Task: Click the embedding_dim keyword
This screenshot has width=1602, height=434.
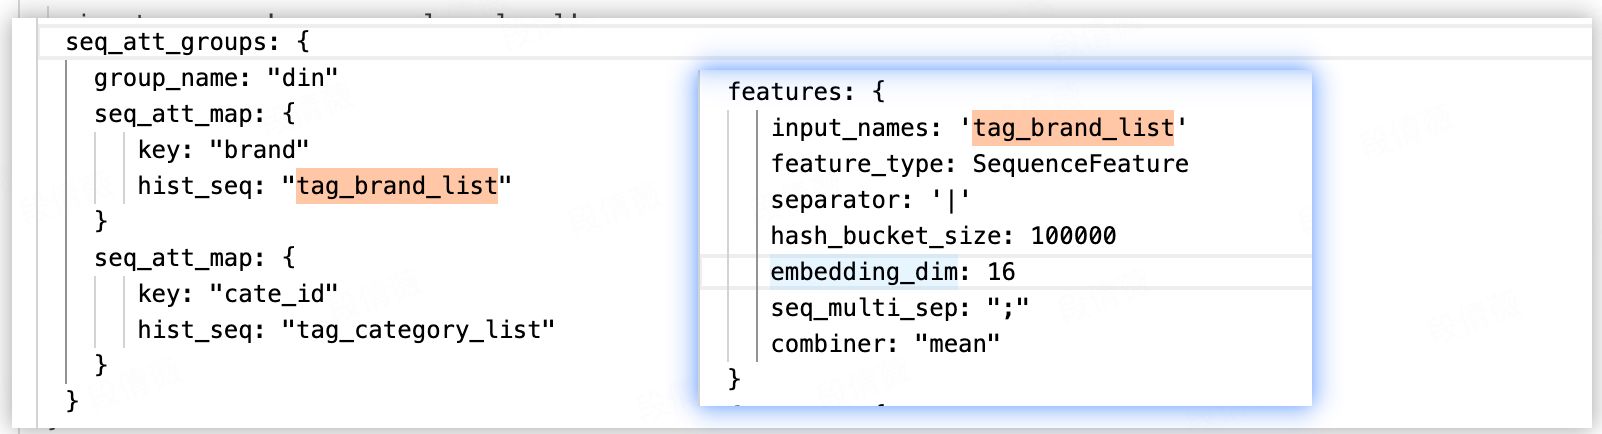Action: (x=864, y=272)
